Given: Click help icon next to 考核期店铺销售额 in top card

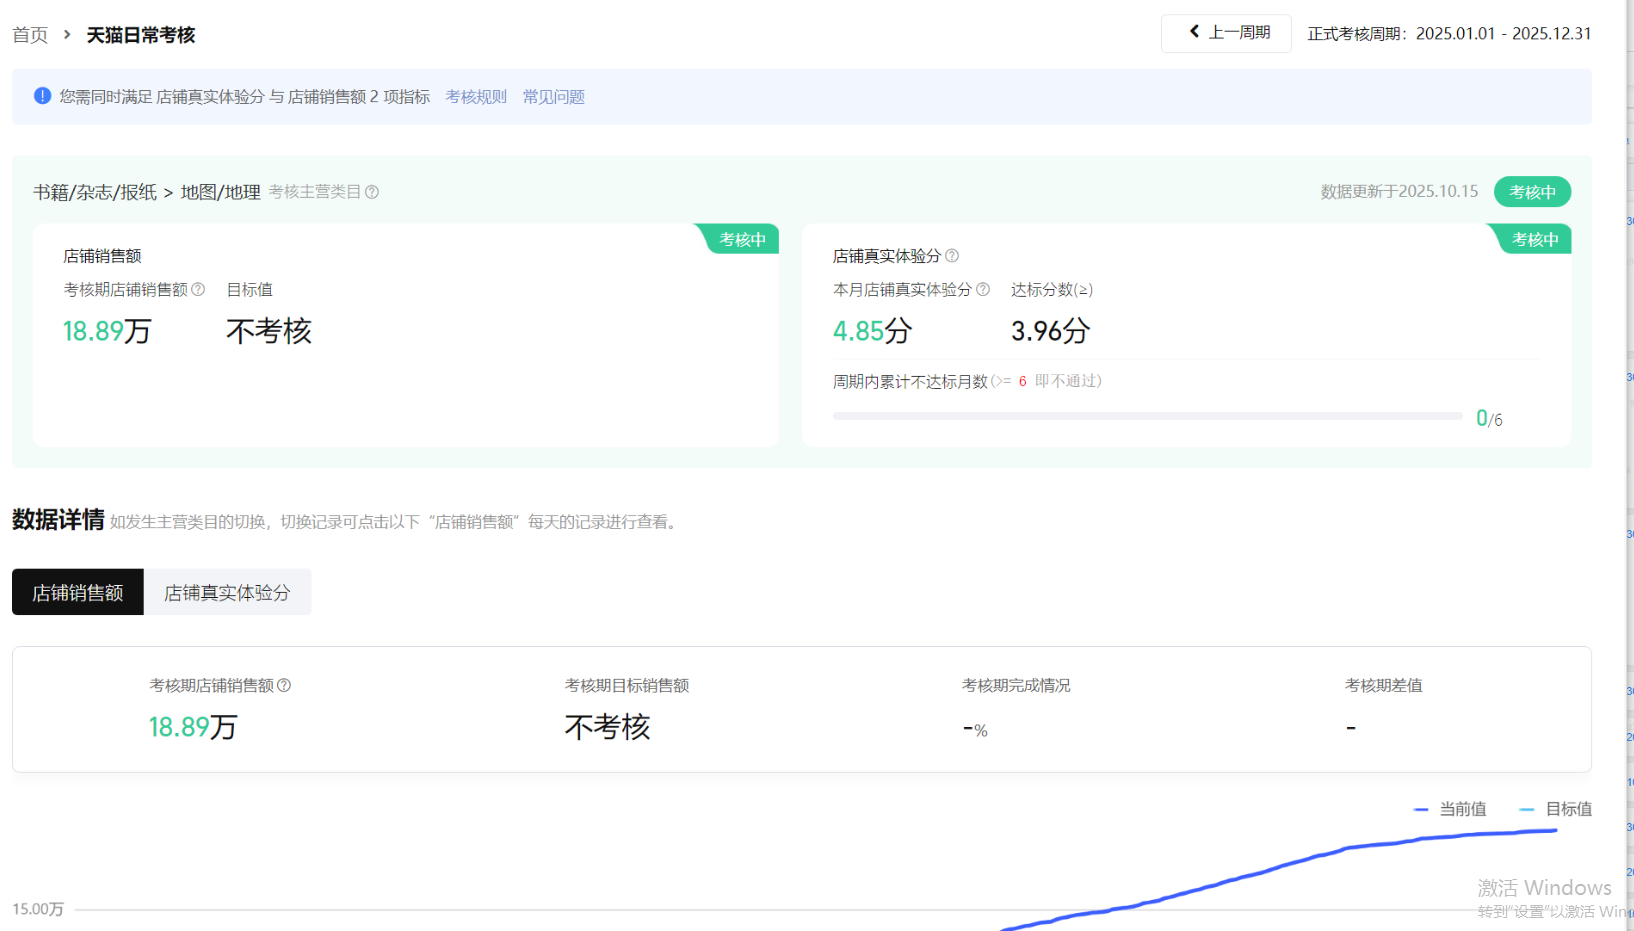Looking at the screenshot, I should pos(198,290).
